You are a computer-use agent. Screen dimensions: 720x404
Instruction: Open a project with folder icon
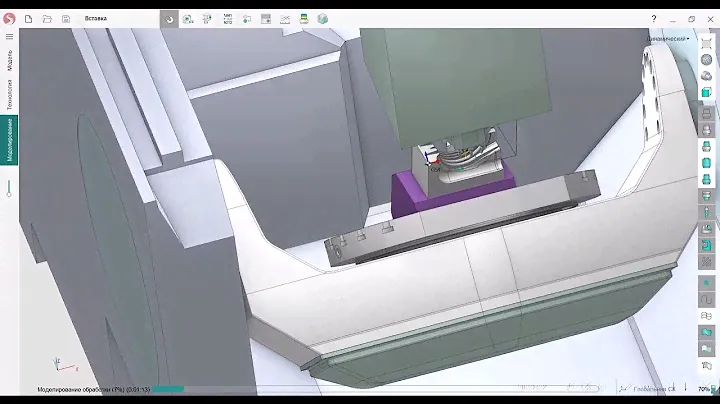tap(47, 18)
